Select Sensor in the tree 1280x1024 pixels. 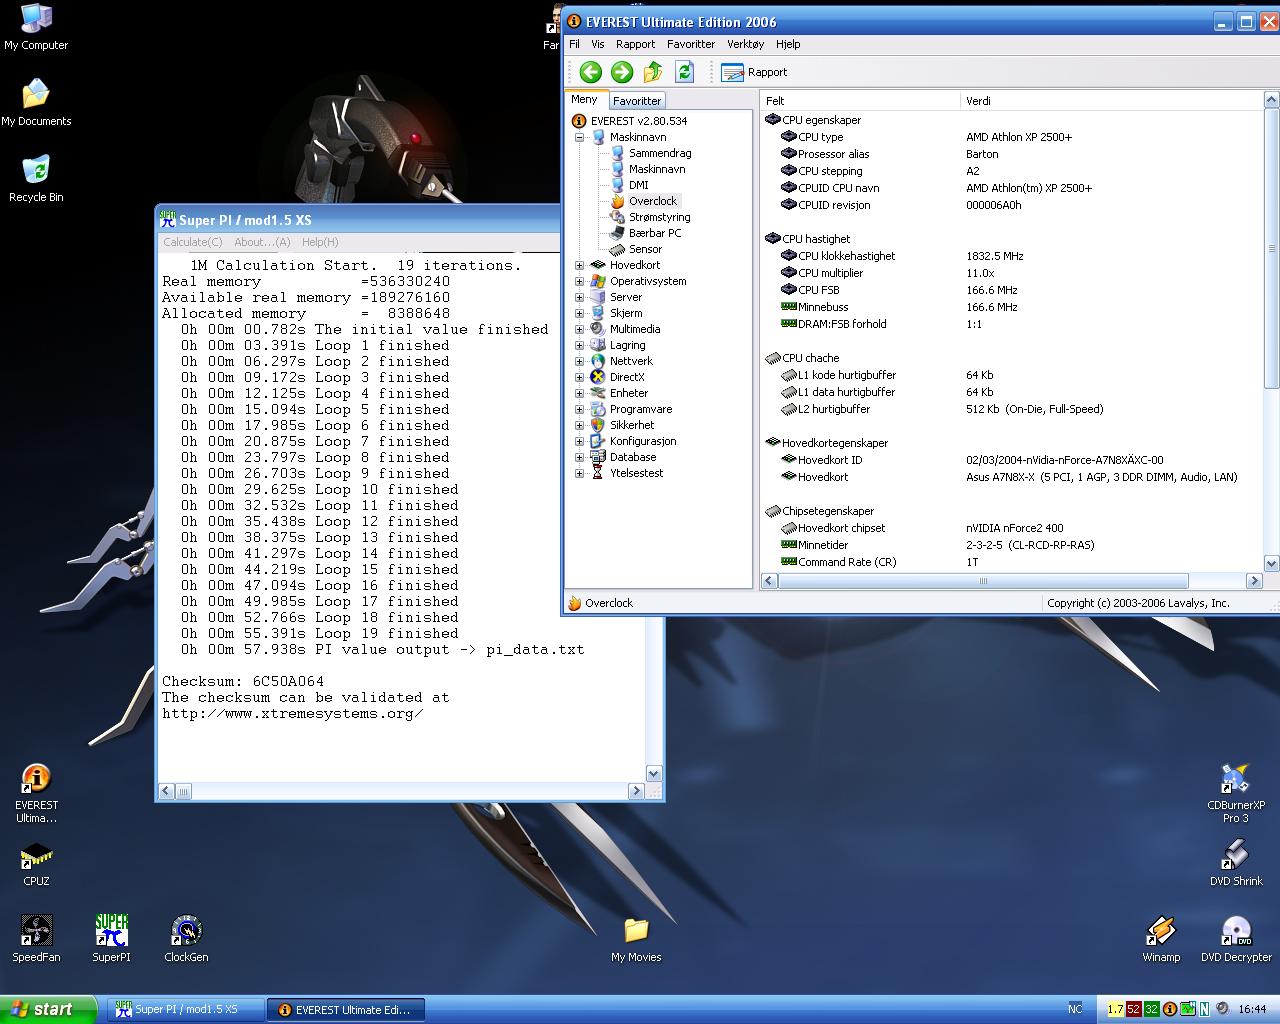(645, 249)
